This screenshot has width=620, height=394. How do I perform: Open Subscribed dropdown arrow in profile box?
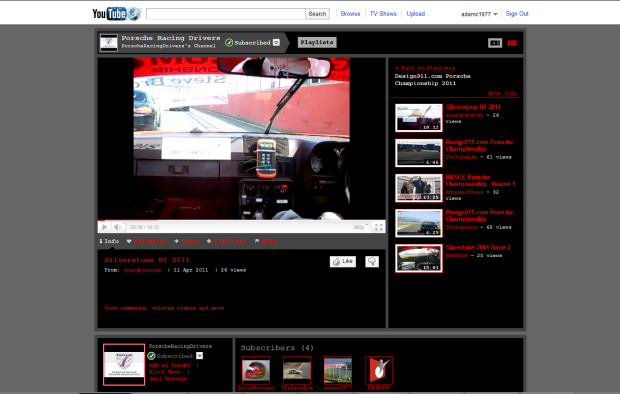[199, 356]
